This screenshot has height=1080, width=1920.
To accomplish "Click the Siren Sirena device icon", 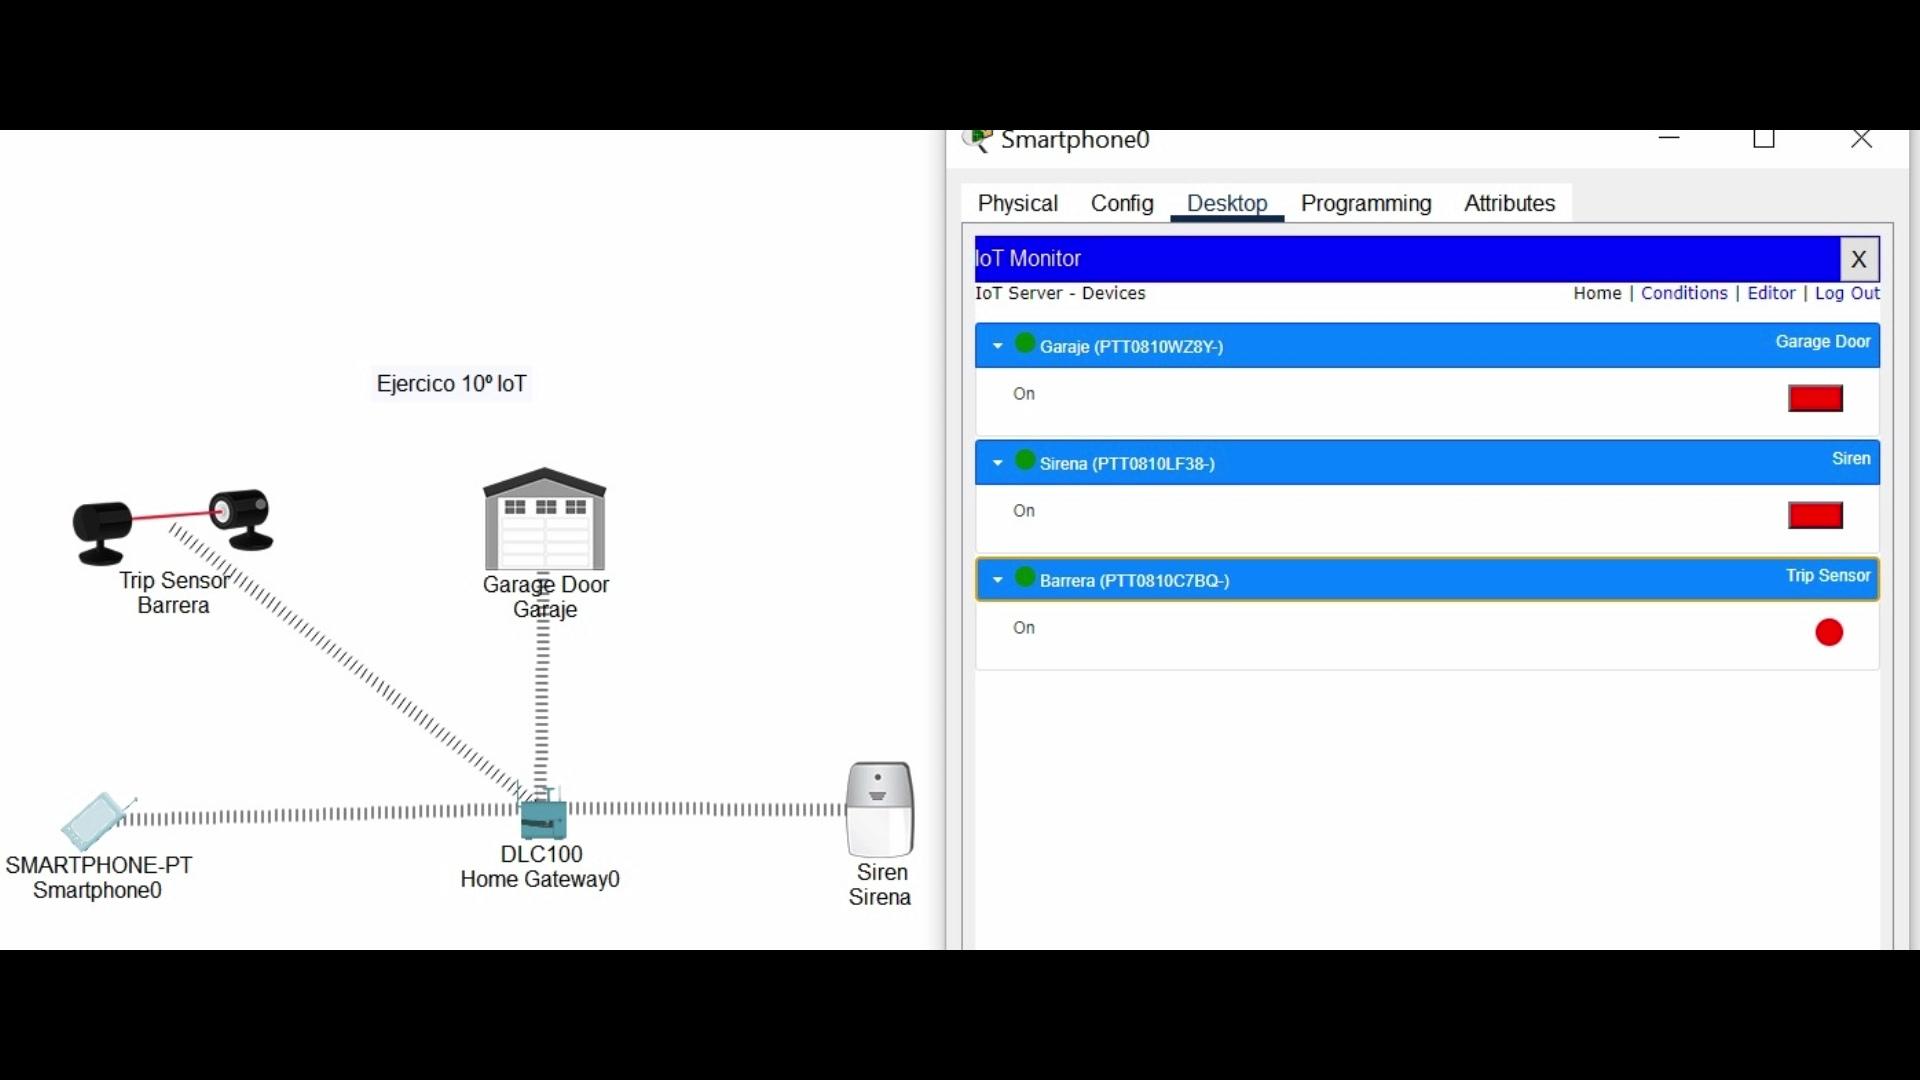I will coord(880,810).
